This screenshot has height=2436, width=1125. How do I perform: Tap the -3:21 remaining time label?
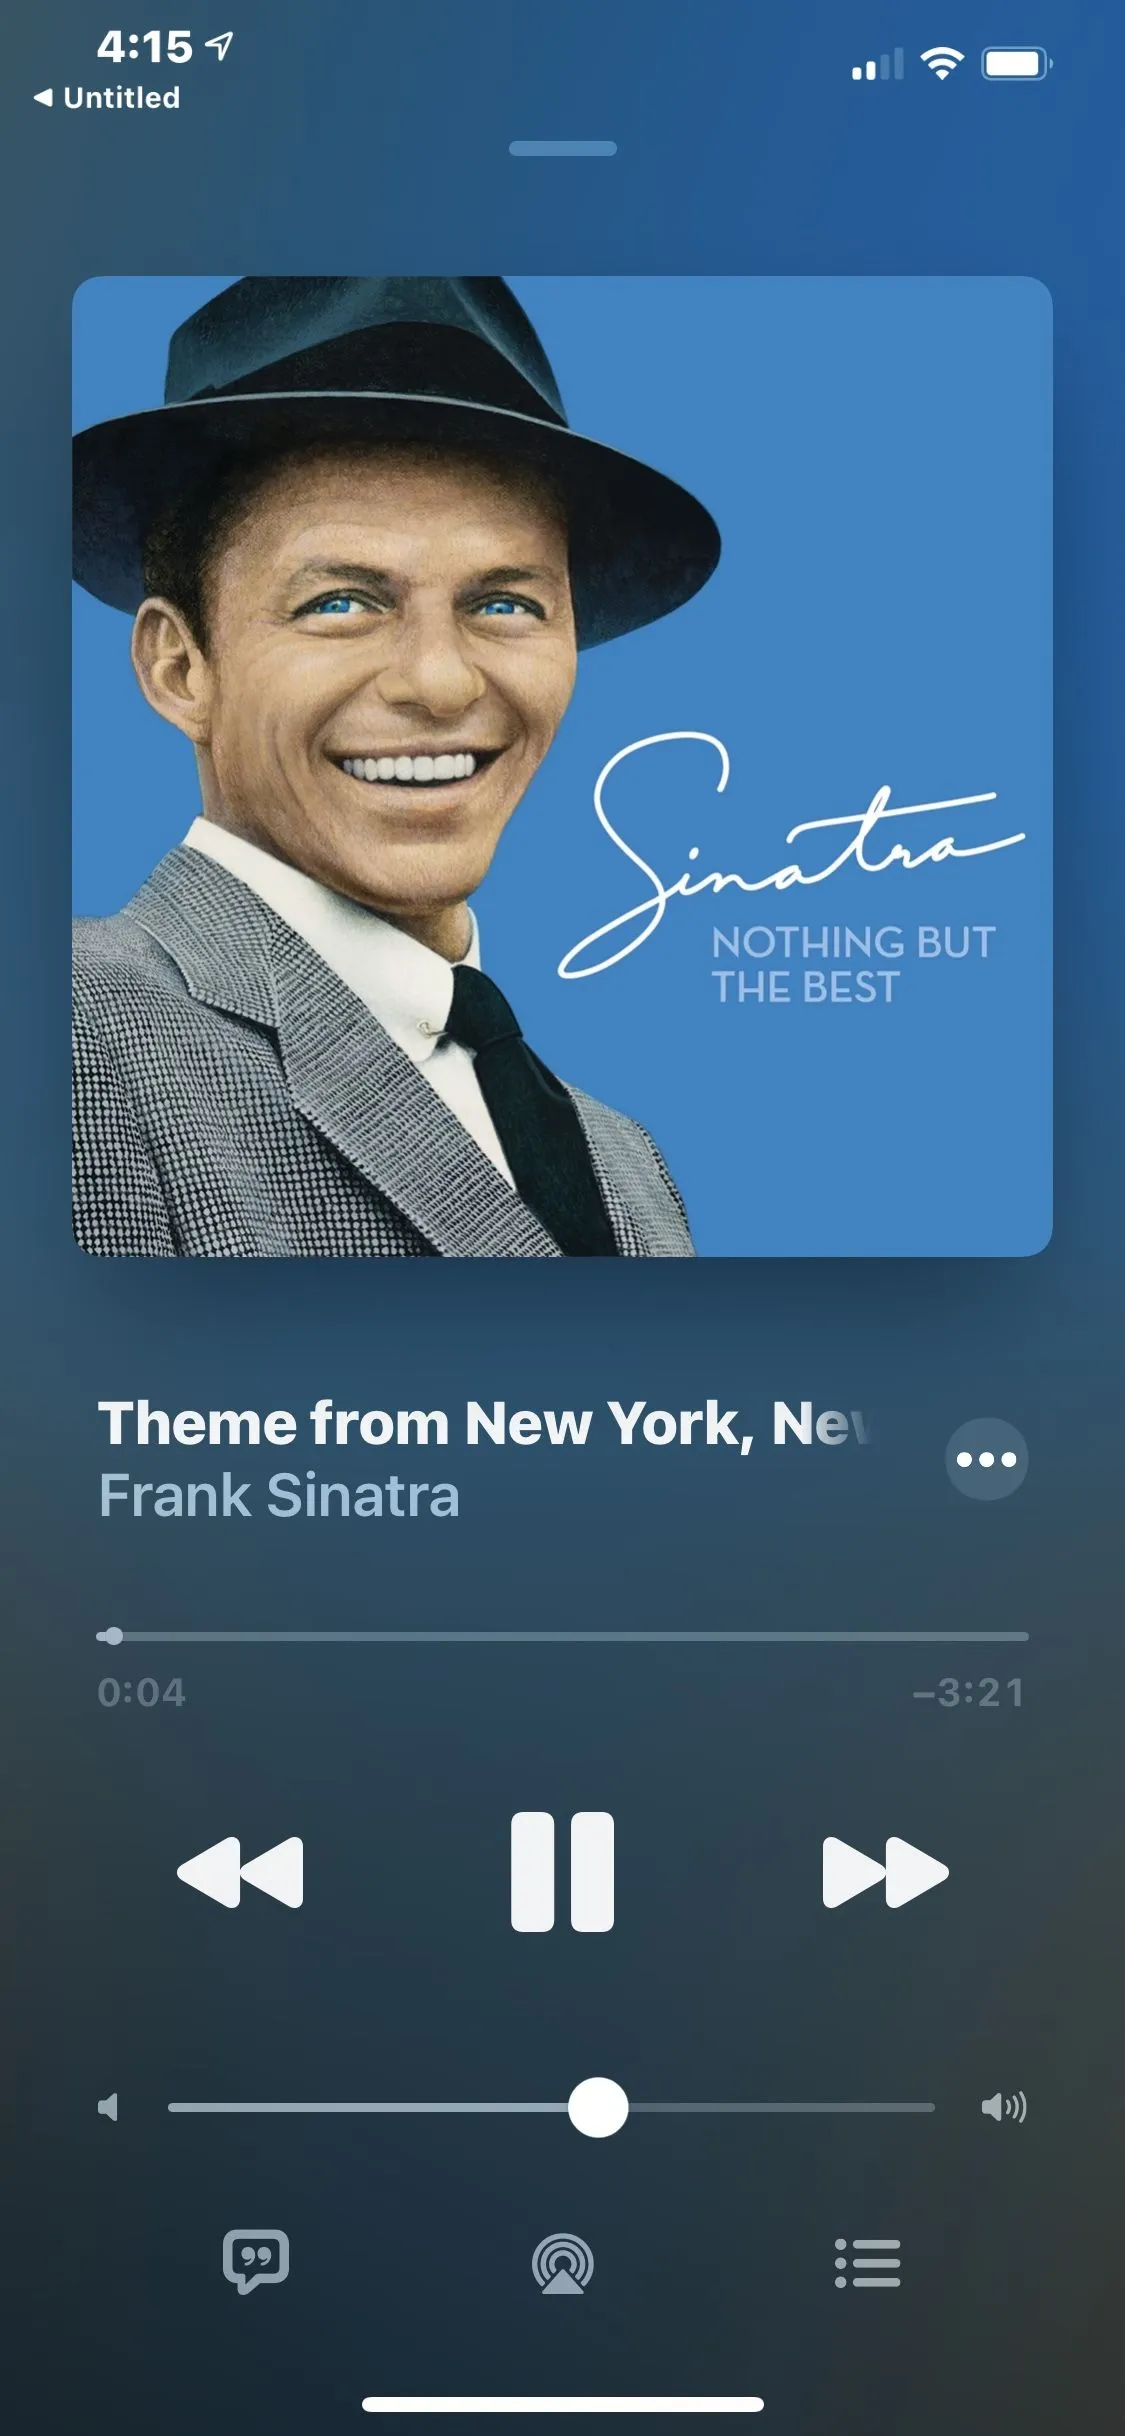click(x=968, y=1692)
